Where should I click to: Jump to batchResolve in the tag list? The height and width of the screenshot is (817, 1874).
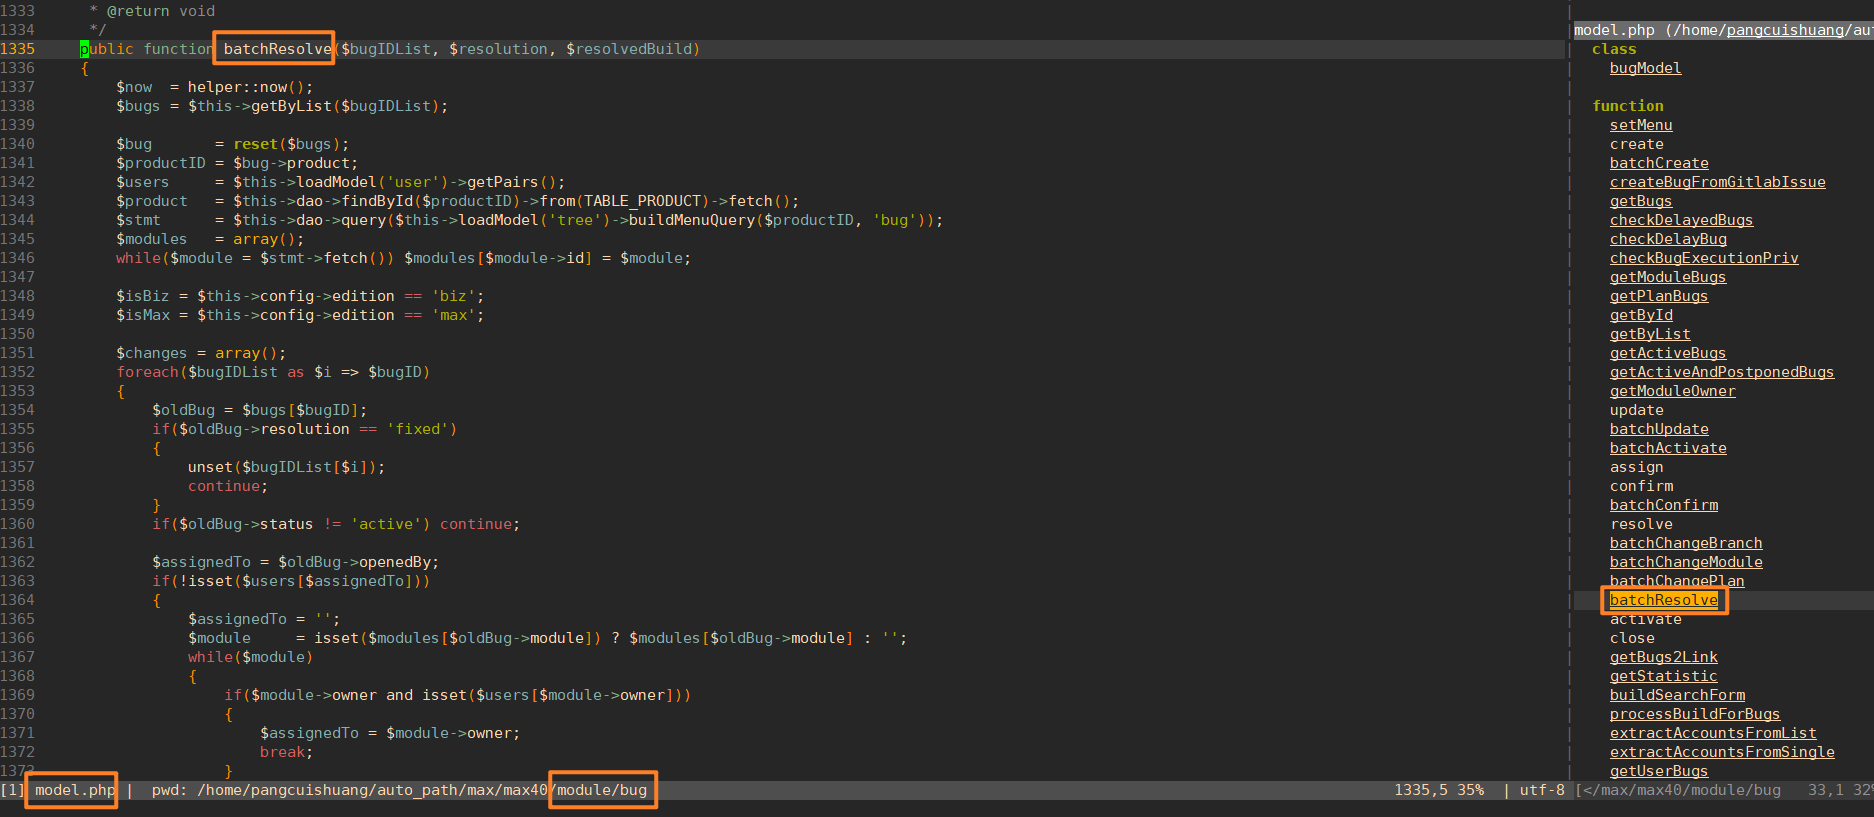pyautogui.click(x=1663, y=600)
